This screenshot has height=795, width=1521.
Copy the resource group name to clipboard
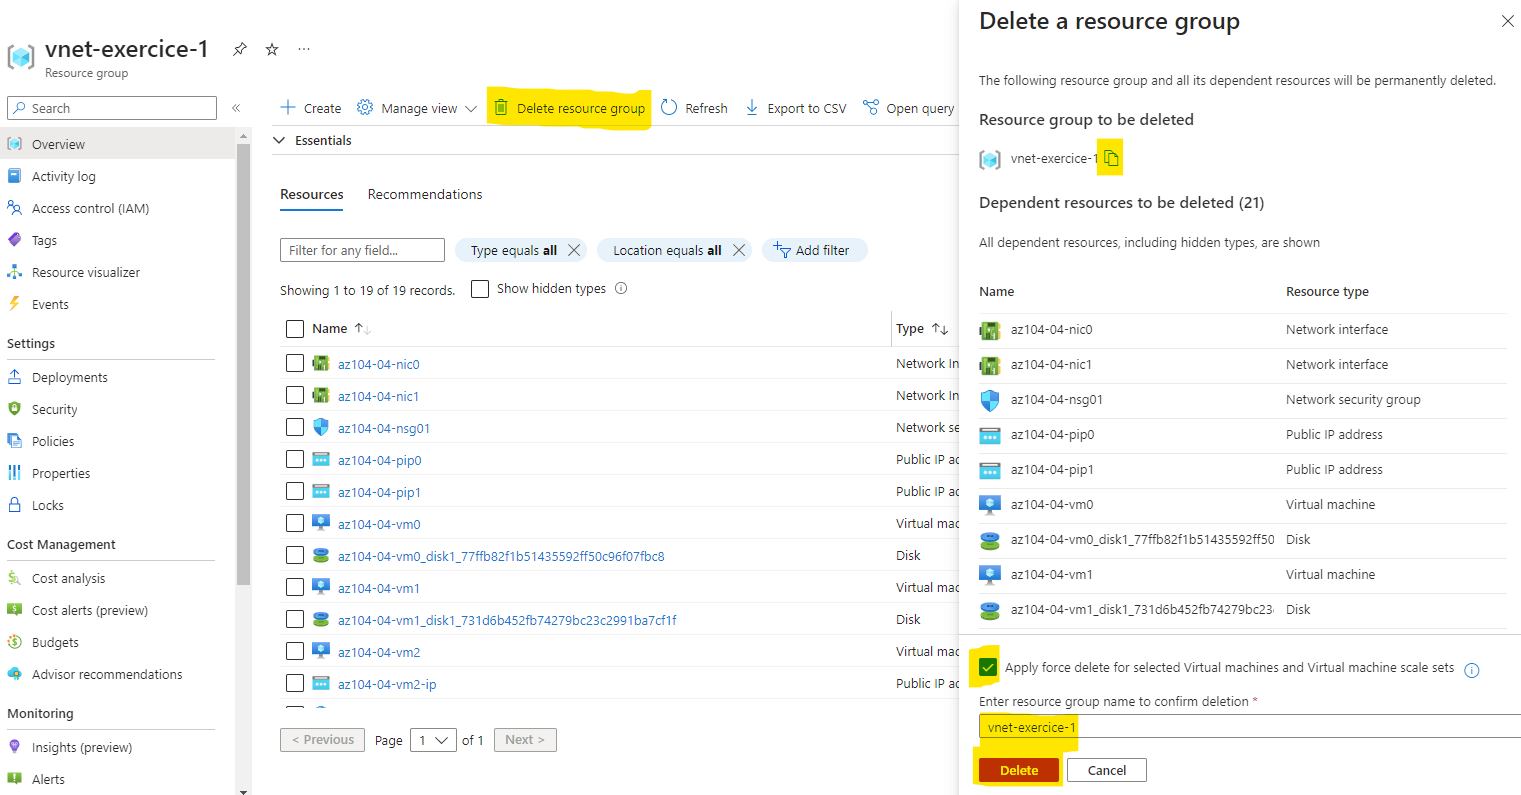(1111, 158)
